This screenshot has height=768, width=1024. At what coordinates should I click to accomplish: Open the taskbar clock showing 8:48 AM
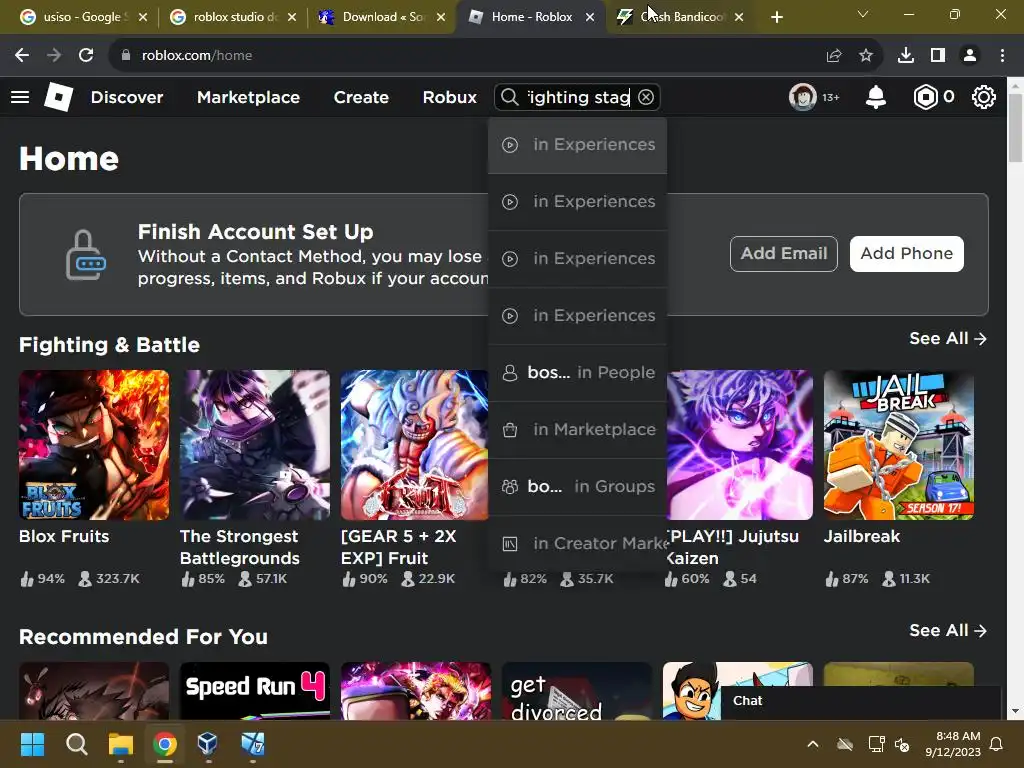953,744
